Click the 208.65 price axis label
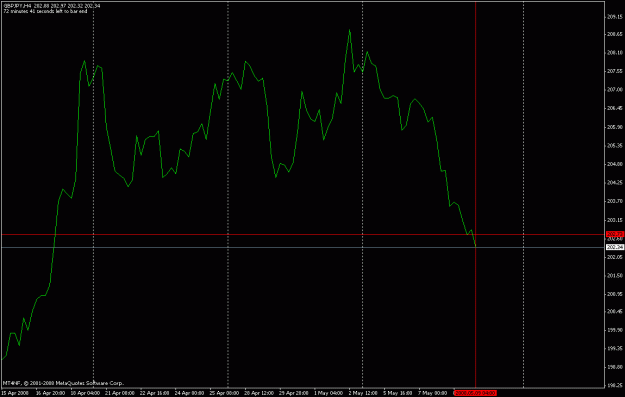Image resolution: width=625 pixels, height=397 pixels. [615, 34]
